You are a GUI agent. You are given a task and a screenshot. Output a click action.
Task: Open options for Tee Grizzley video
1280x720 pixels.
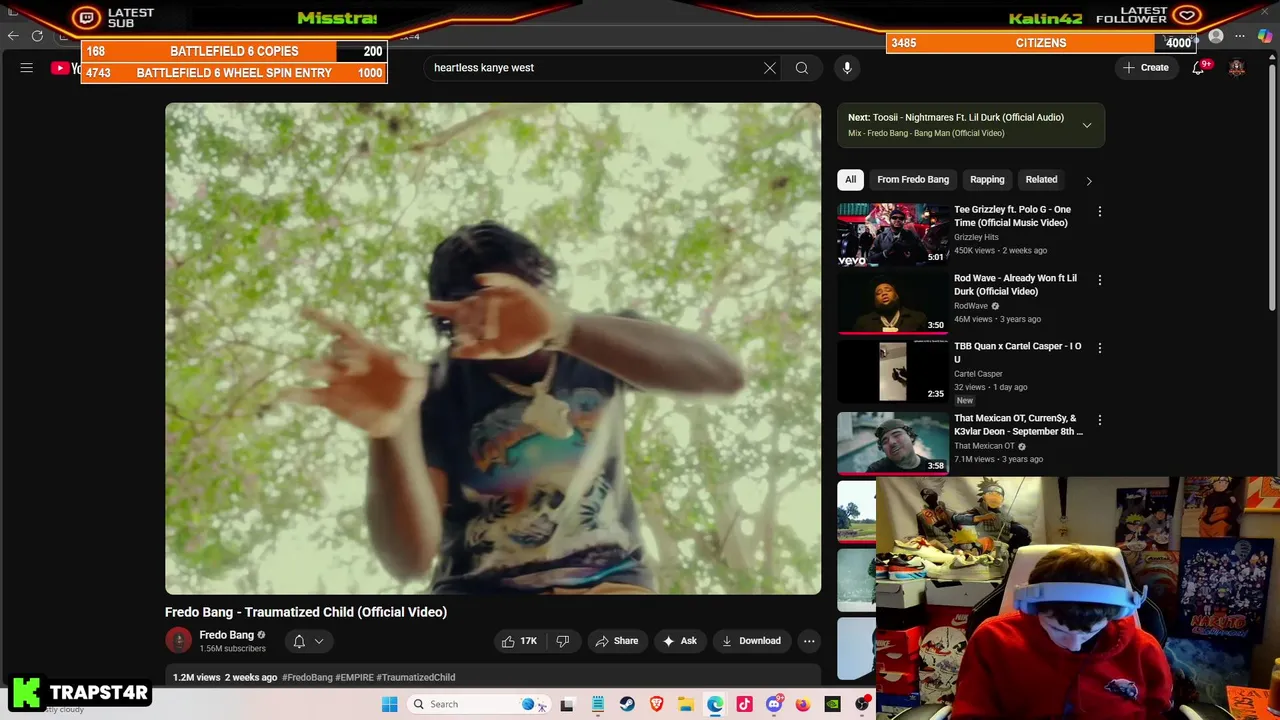pyautogui.click(x=1099, y=212)
